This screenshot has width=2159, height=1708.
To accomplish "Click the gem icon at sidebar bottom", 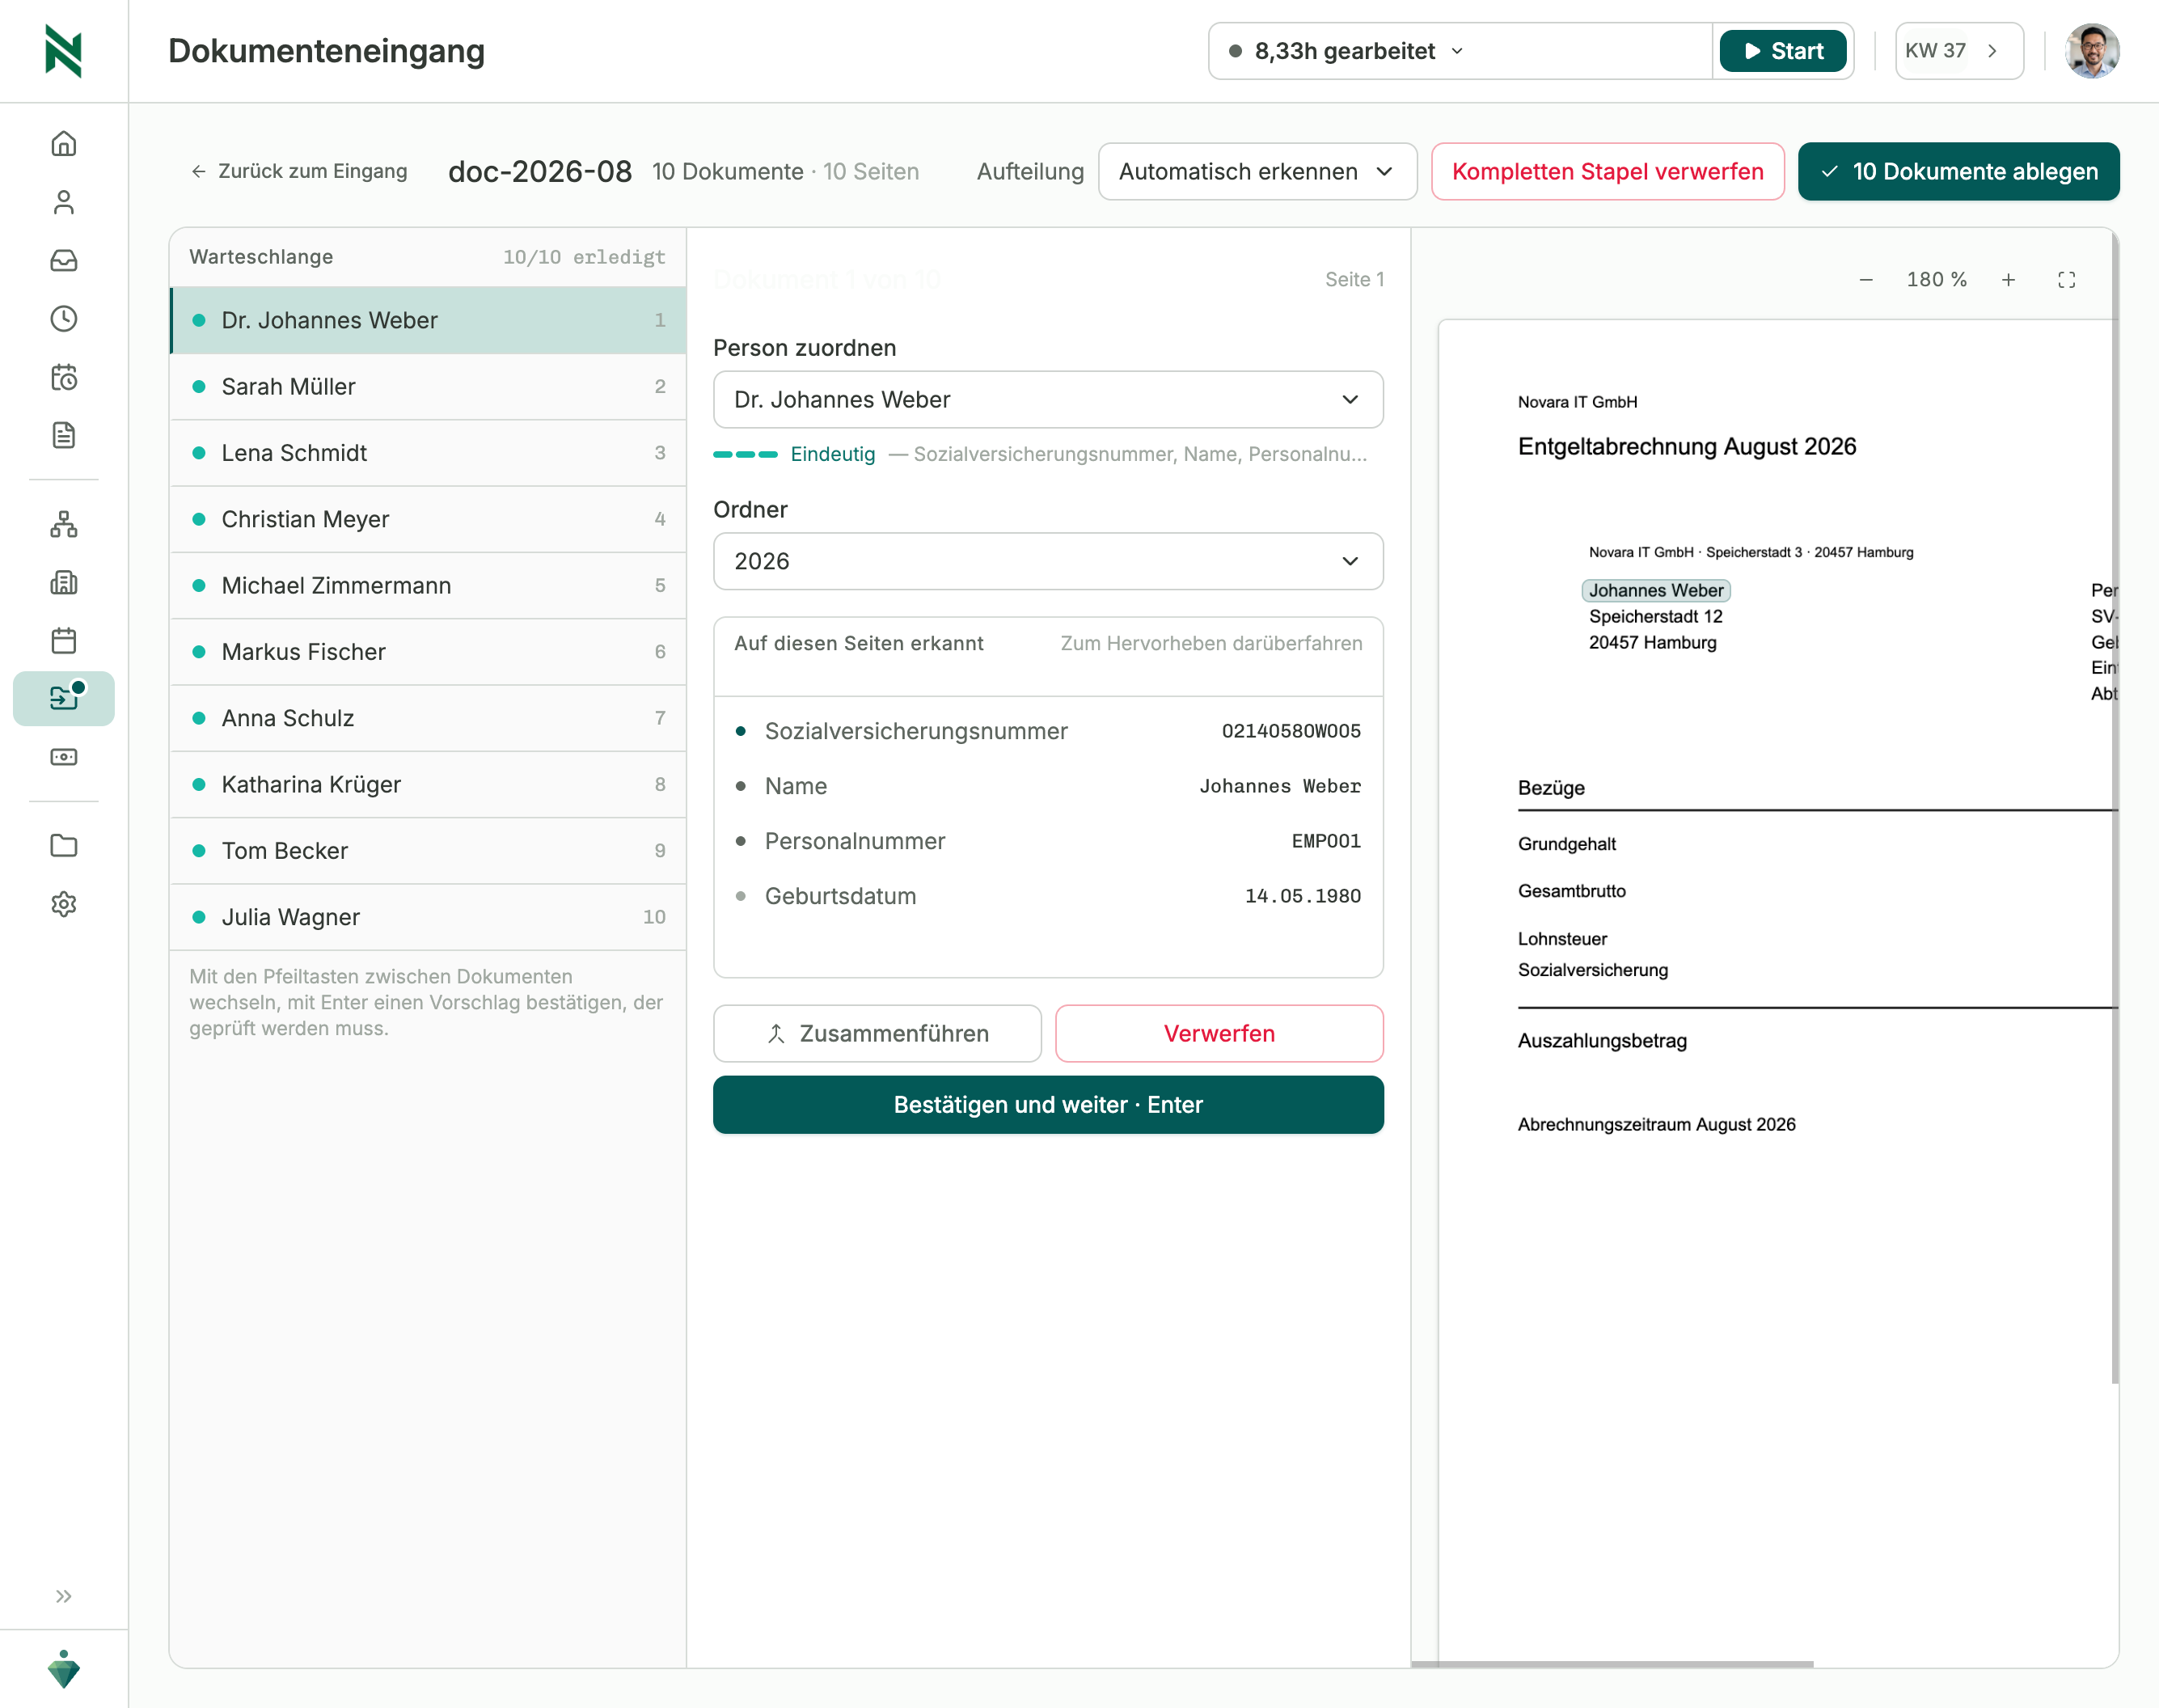I will pyautogui.click(x=64, y=1669).
